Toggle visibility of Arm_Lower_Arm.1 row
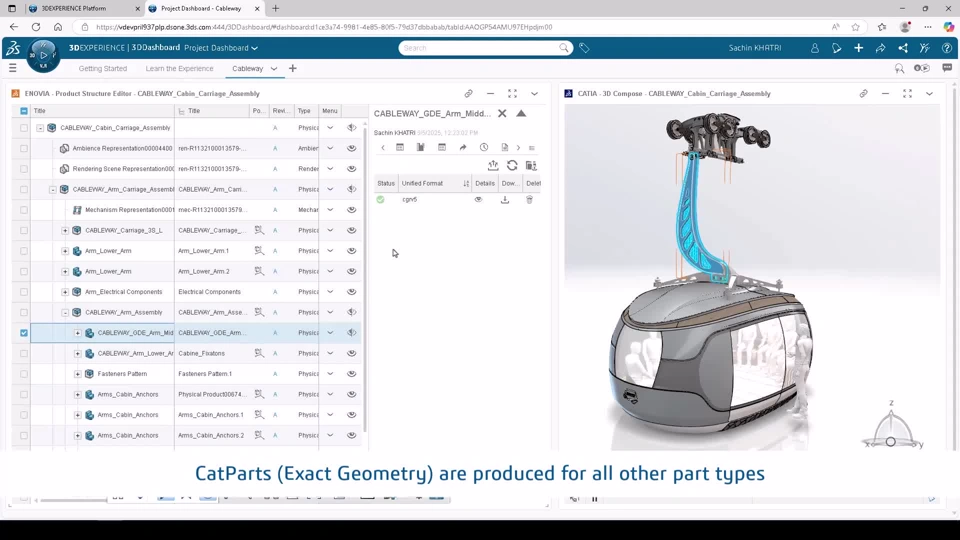This screenshot has width=960, height=540. (351, 250)
